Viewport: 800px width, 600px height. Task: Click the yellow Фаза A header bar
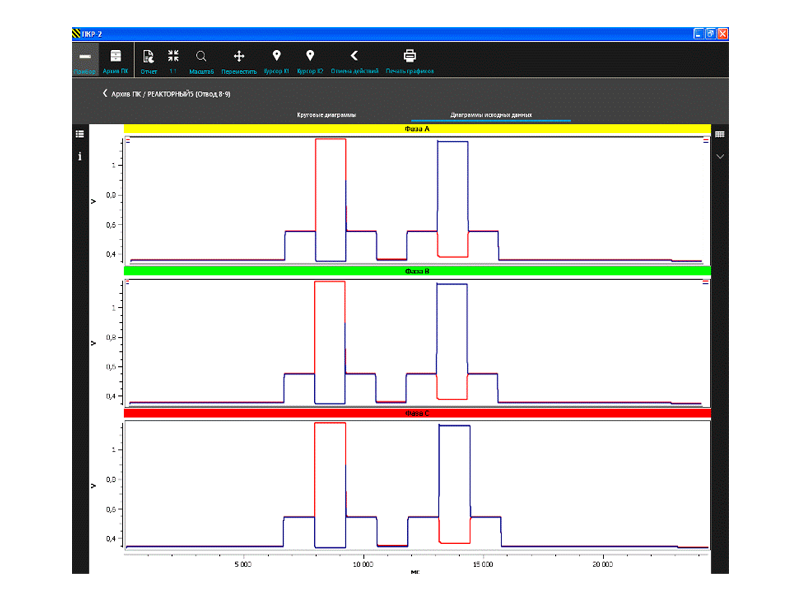point(417,129)
